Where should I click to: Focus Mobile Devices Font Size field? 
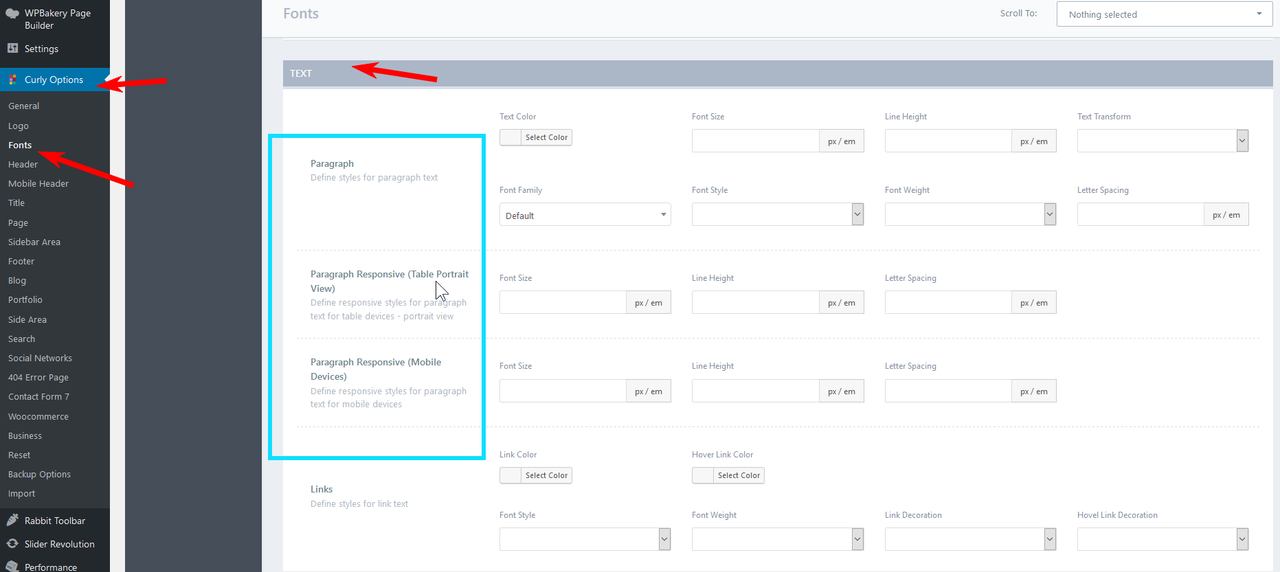pos(563,391)
